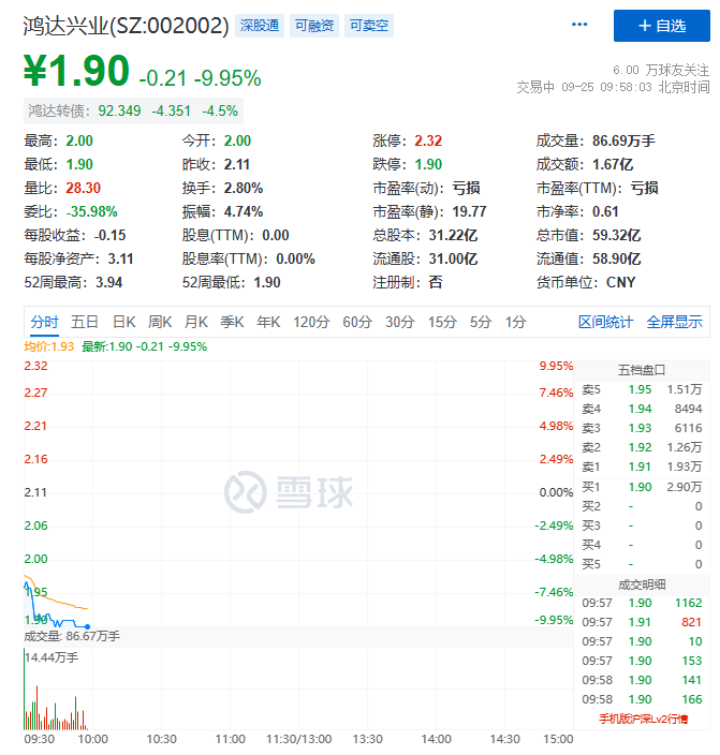Click the 买1 row priced 1.90
The image size is (720, 755).
tap(641, 487)
